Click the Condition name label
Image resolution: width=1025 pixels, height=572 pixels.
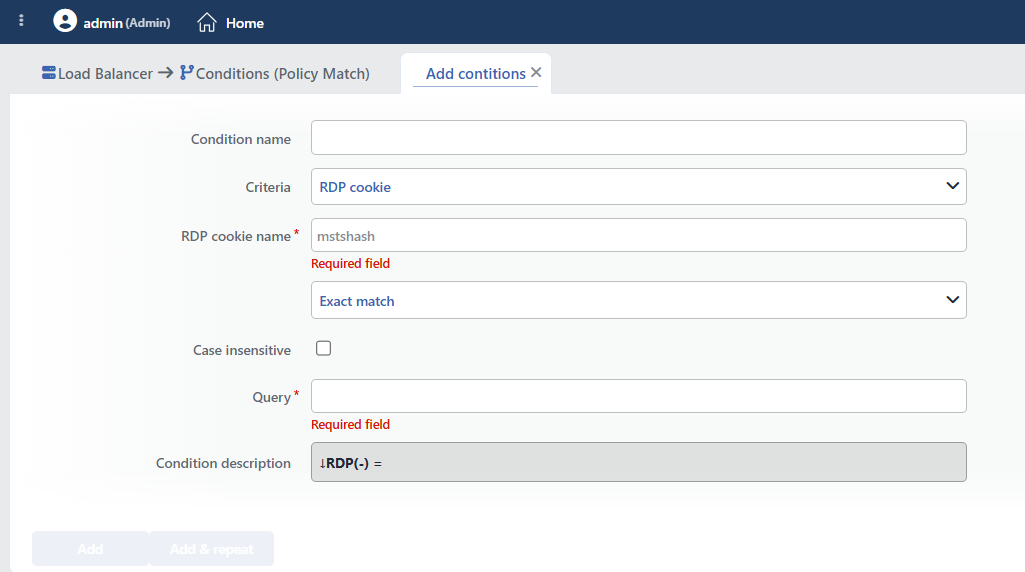(x=241, y=139)
